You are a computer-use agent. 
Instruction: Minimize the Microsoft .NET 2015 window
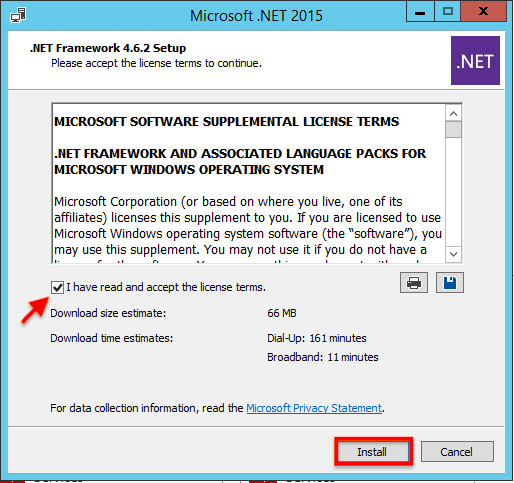click(420, 12)
